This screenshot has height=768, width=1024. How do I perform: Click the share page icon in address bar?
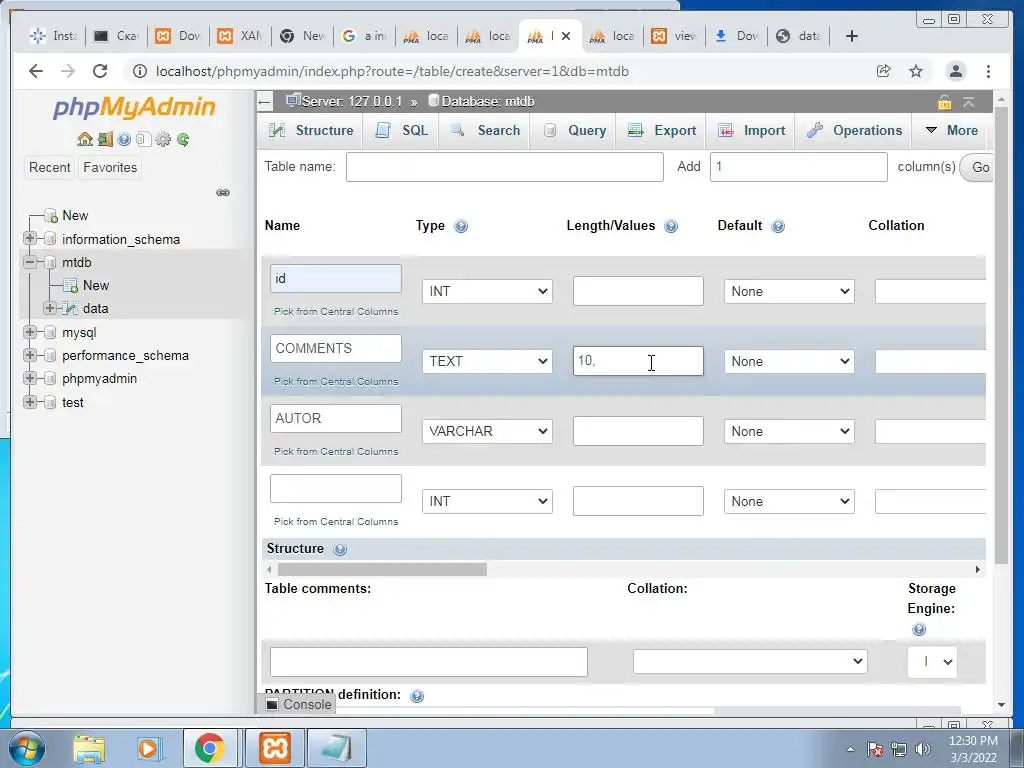coord(884,71)
